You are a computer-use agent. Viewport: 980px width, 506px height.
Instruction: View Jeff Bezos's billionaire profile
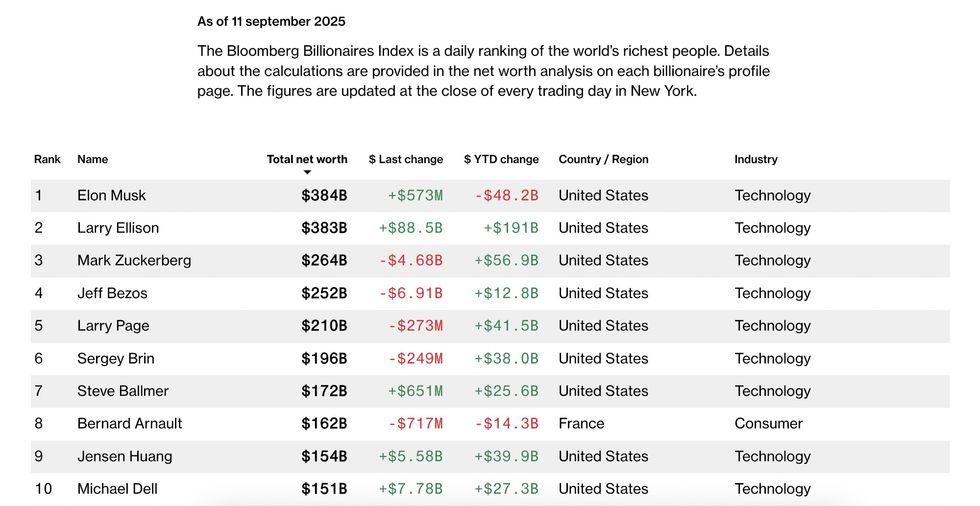tap(112, 293)
